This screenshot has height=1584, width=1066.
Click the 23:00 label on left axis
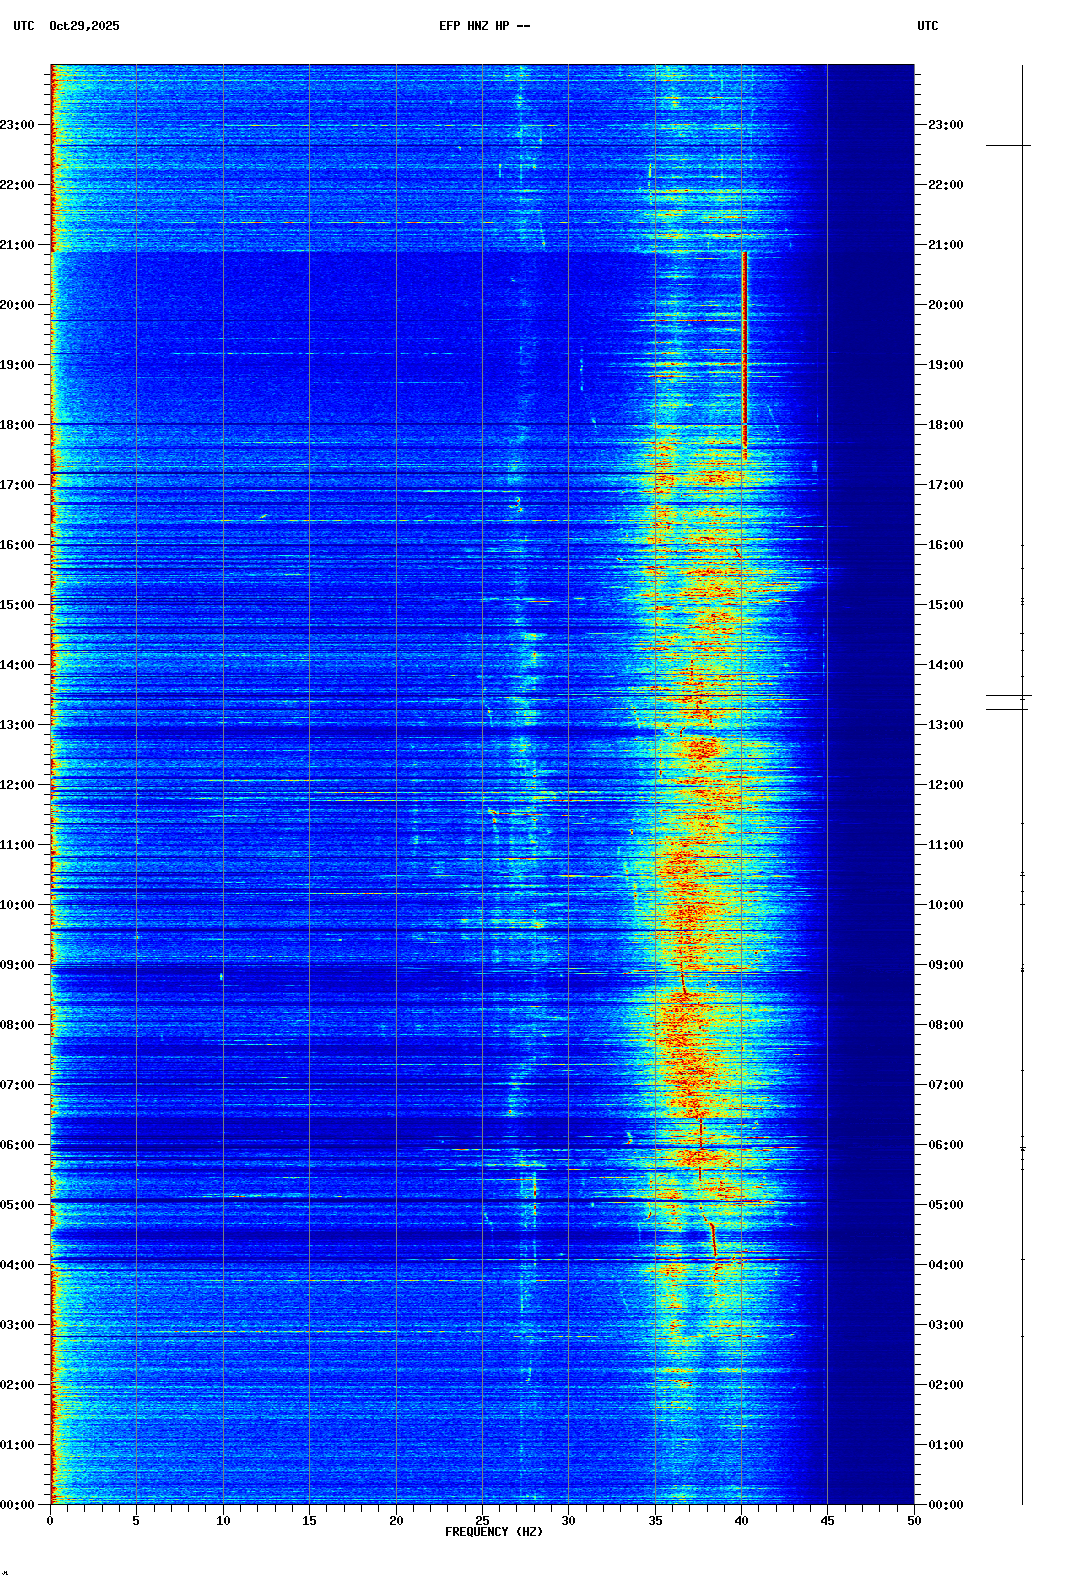18,125
